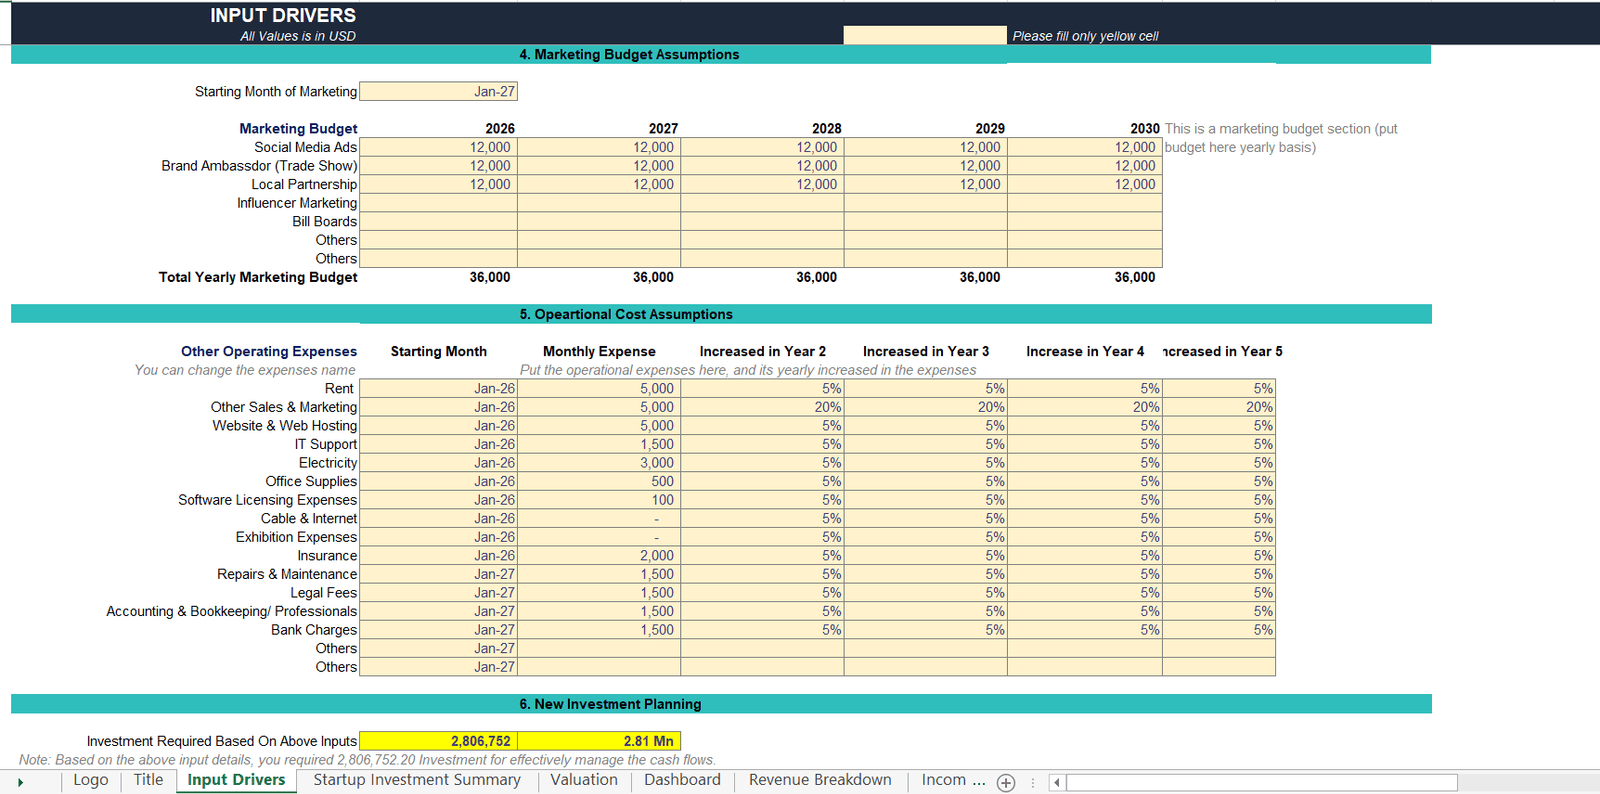Image resolution: width=1600 pixels, height=794 pixels.
Task: Click the investment required 2,806,752 cell
Action: click(438, 741)
